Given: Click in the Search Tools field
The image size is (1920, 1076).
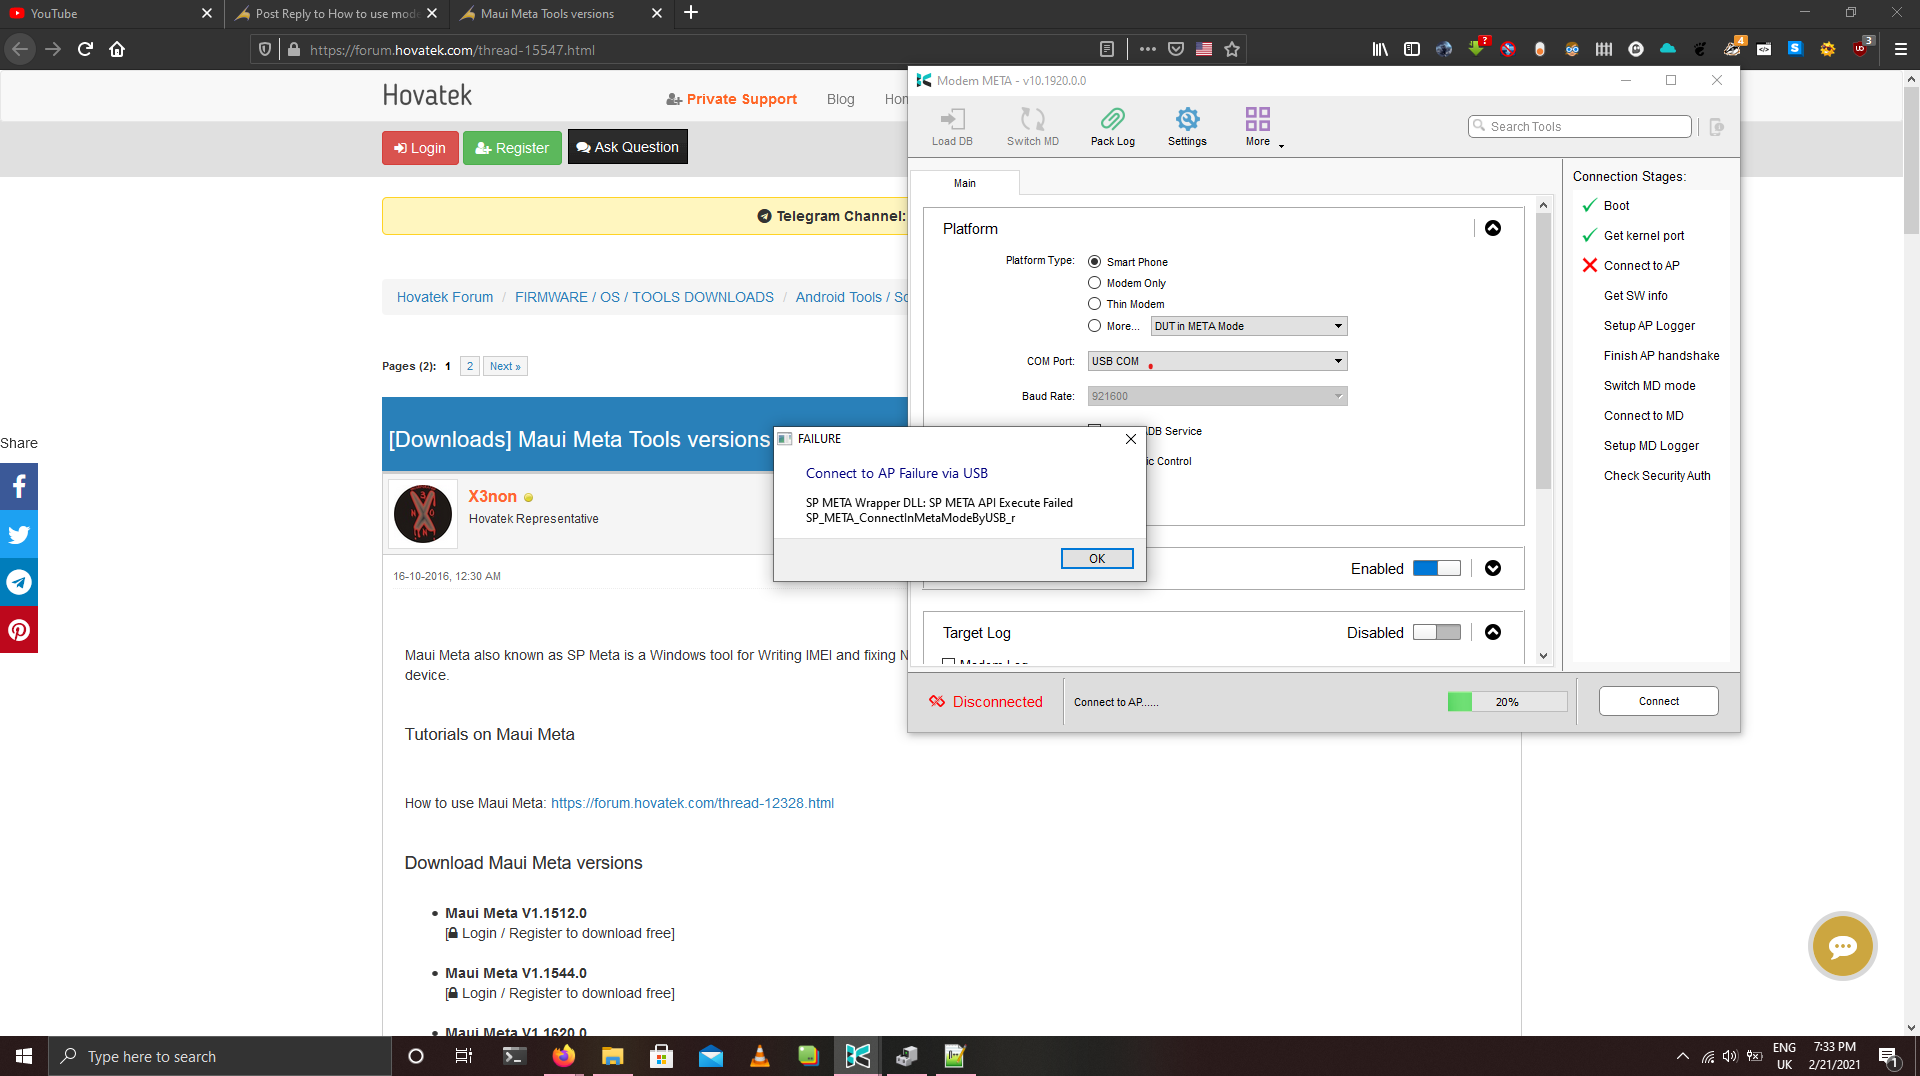Looking at the screenshot, I should pos(1579,126).
